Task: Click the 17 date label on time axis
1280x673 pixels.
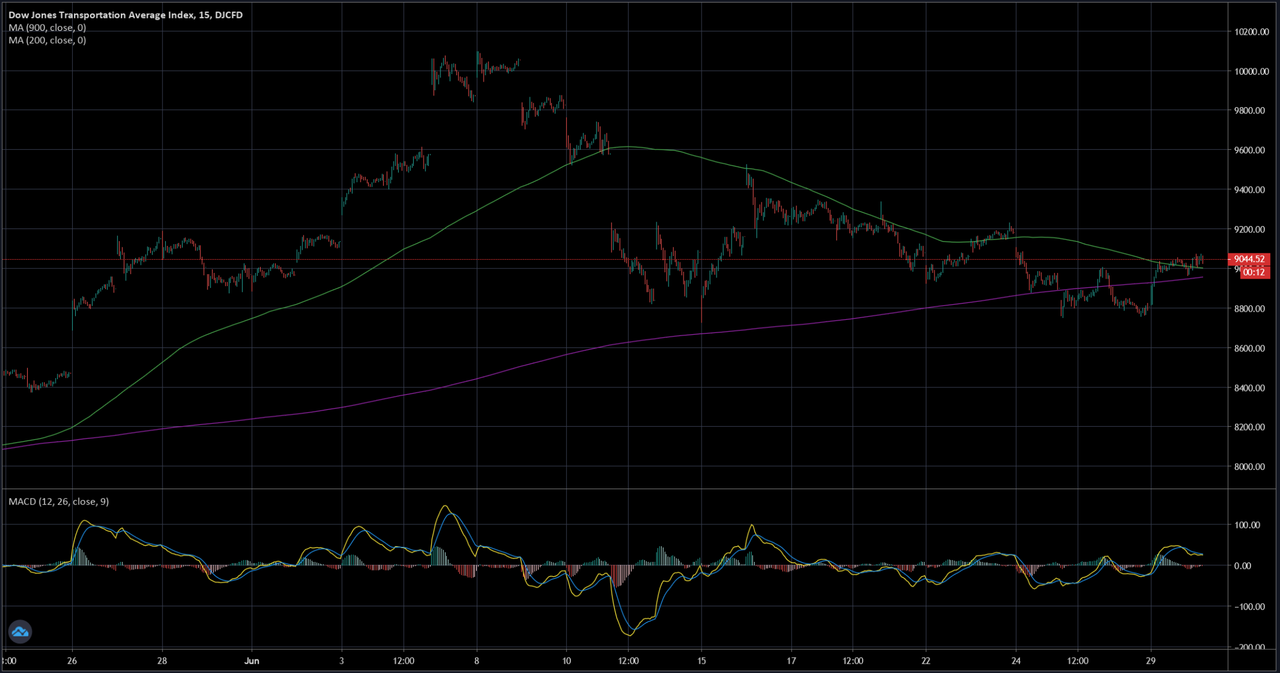Action: tap(791, 661)
